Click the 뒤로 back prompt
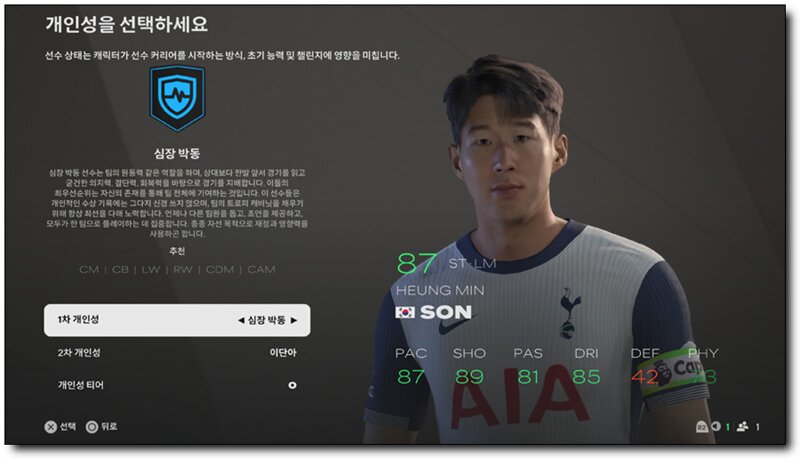 (109, 426)
